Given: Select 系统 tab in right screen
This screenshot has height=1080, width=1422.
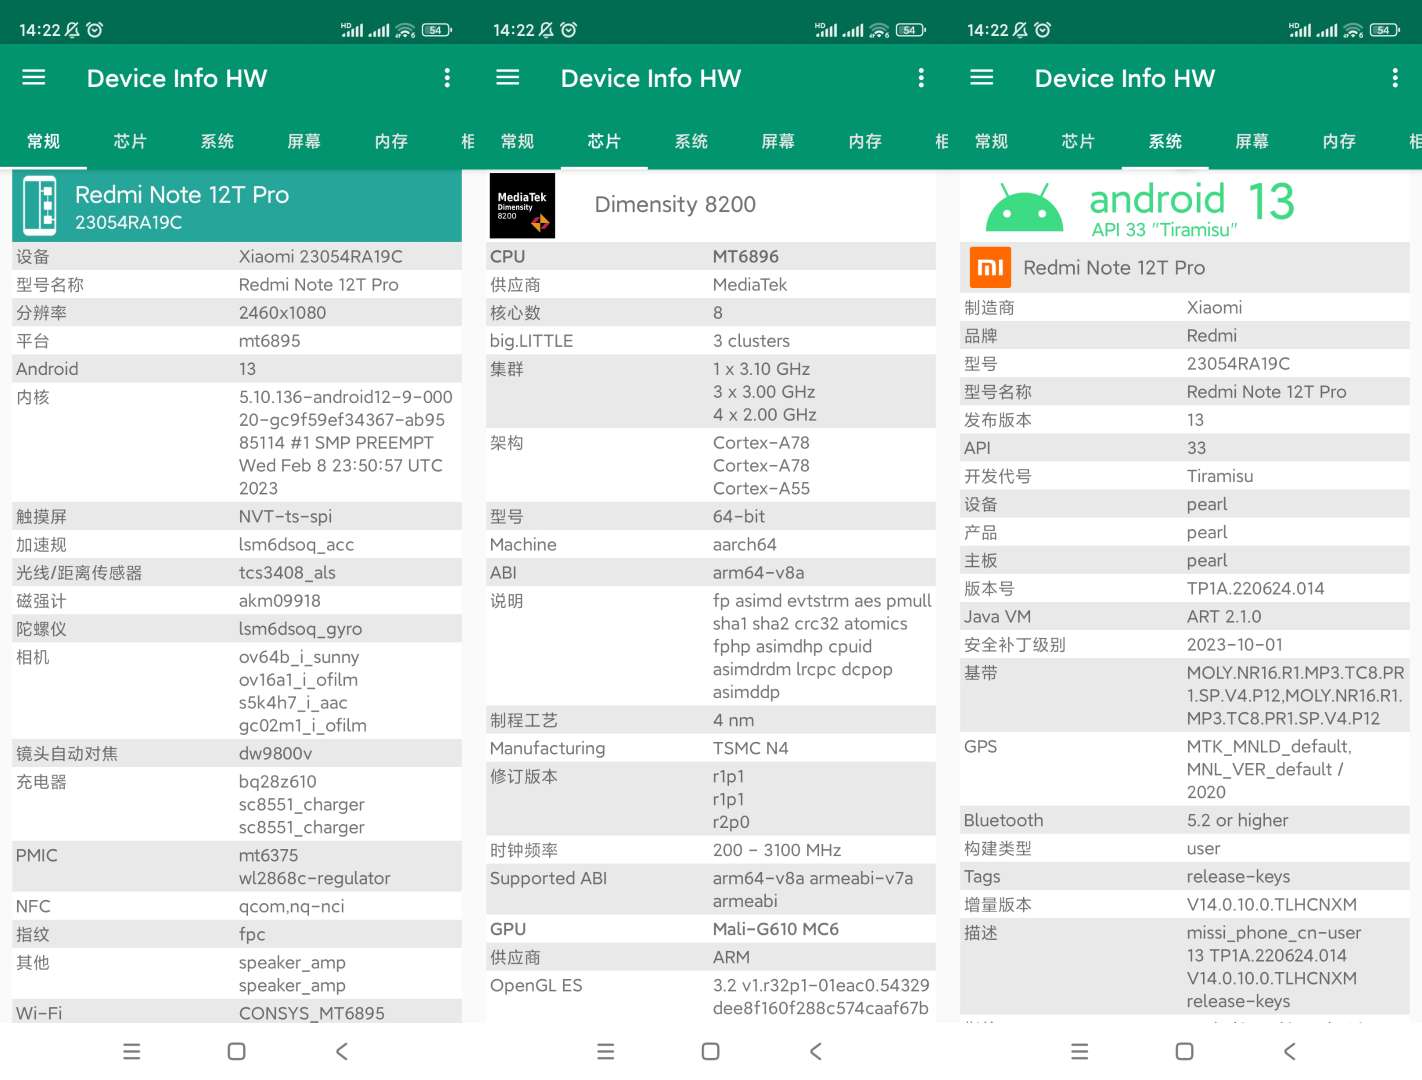Looking at the screenshot, I should (x=1165, y=141).
